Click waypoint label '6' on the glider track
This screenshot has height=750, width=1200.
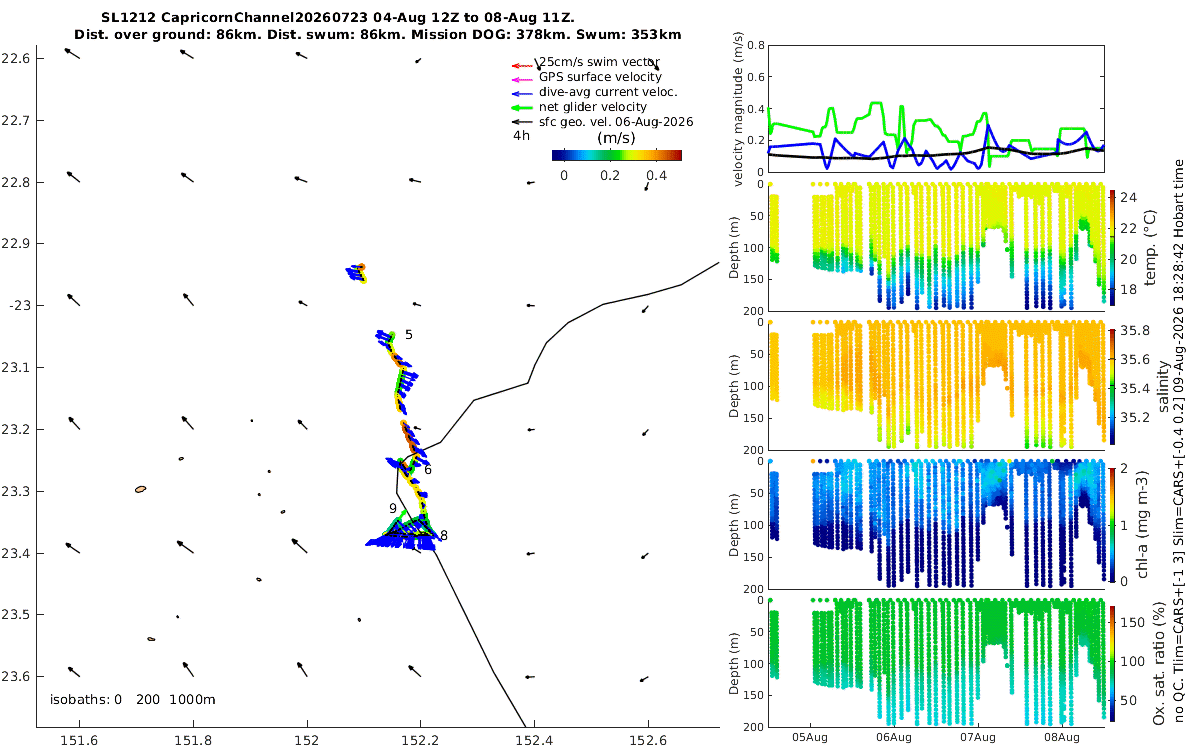428,470
